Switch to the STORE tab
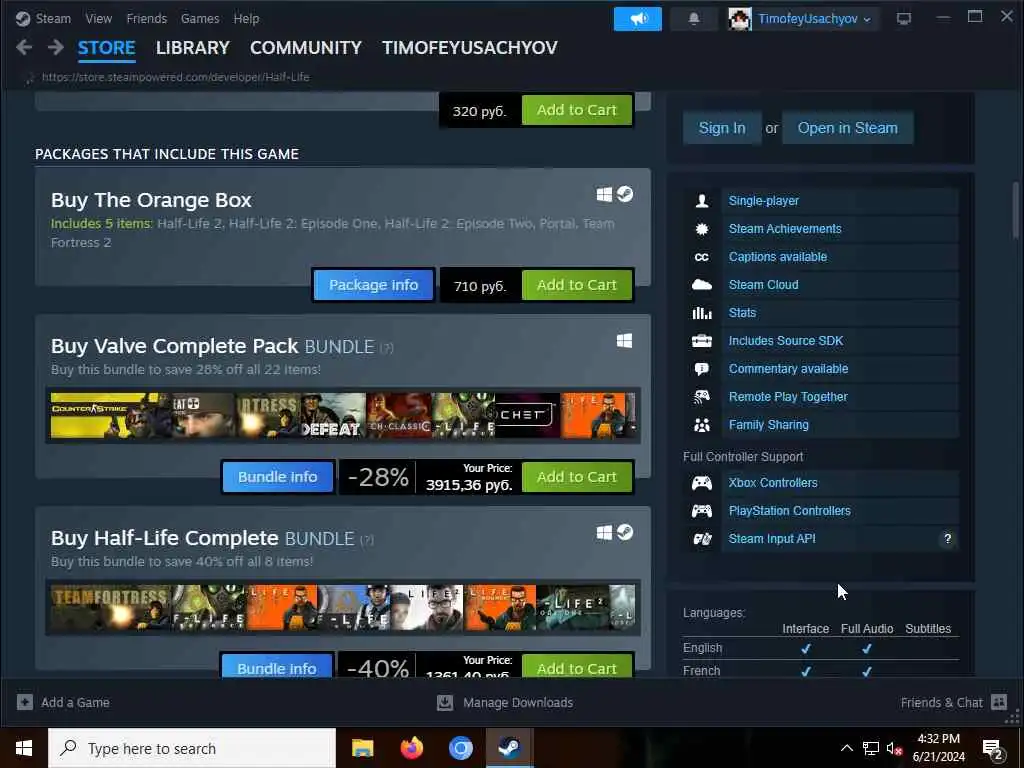 [106, 48]
